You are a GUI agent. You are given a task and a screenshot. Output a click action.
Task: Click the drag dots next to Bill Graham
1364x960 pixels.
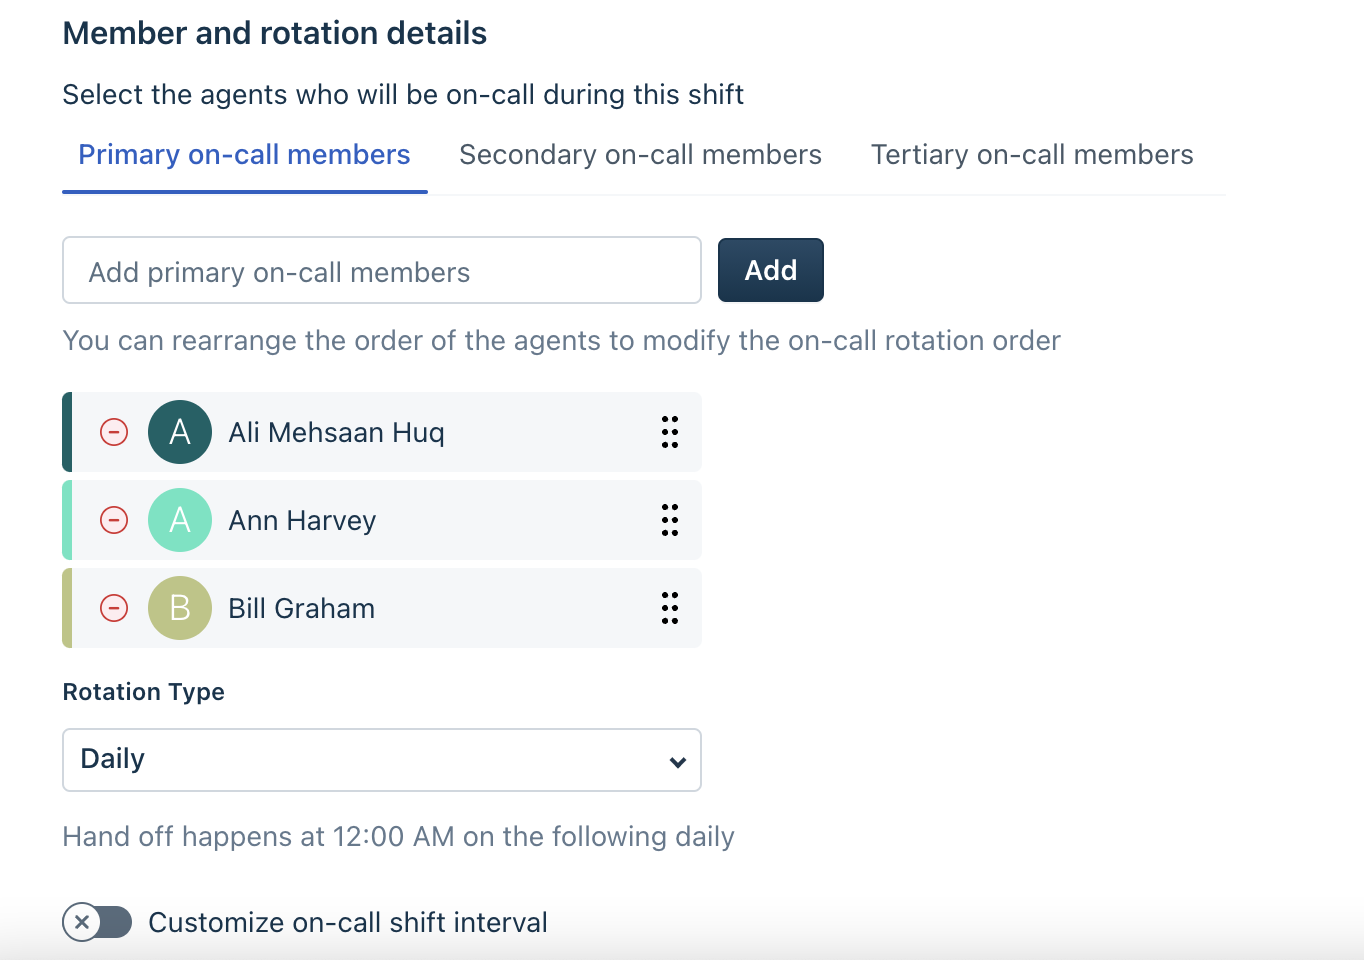point(670,608)
